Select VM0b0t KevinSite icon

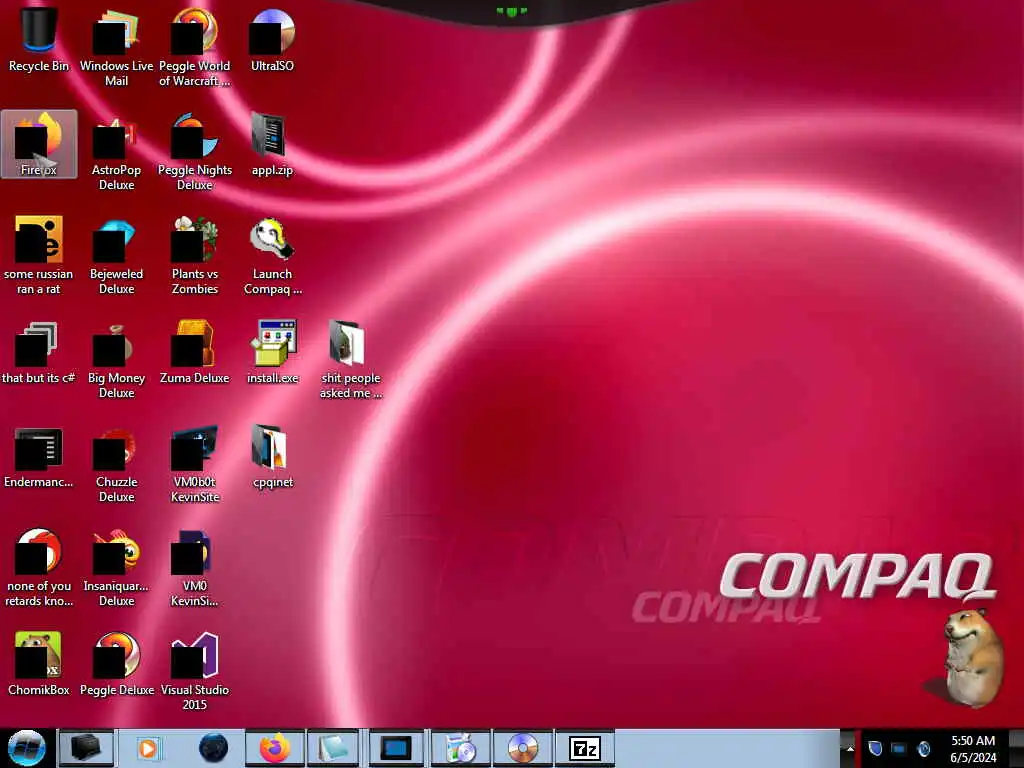[x=195, y=464]
